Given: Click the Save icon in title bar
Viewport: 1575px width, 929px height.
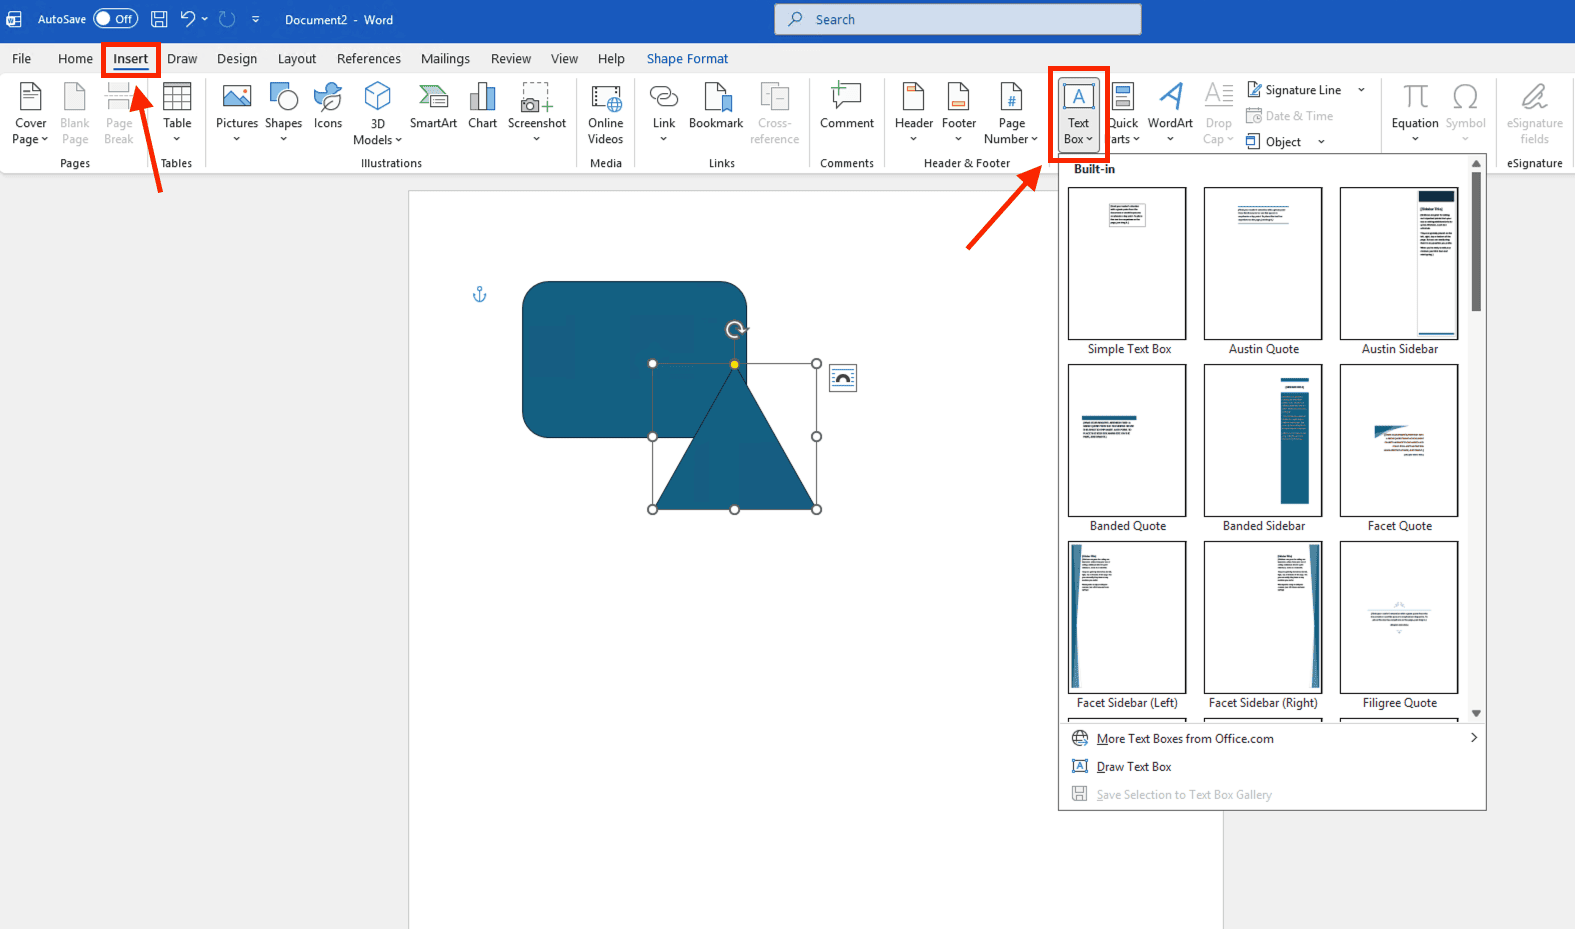Looking at the screenshot, I should 159,19.
